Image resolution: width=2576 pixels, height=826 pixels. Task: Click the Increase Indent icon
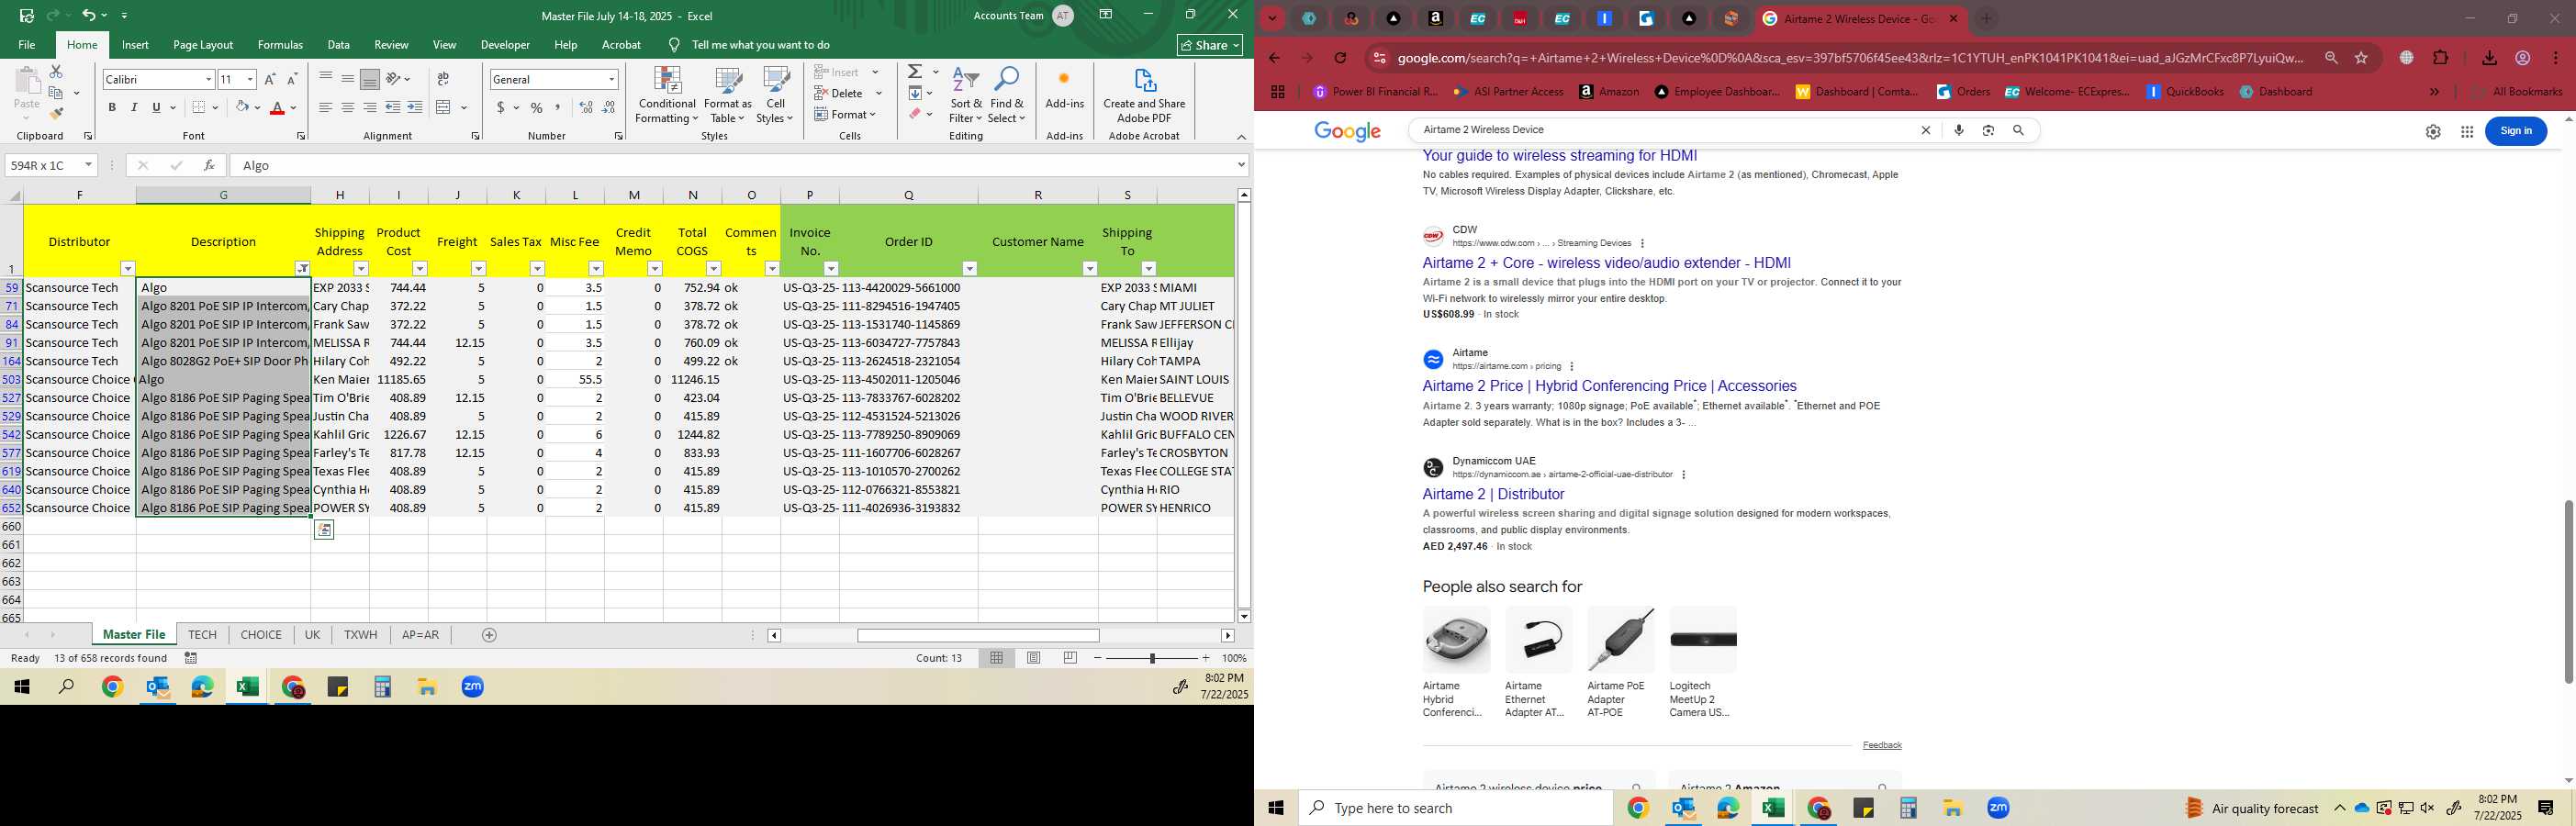pos(415,107)
